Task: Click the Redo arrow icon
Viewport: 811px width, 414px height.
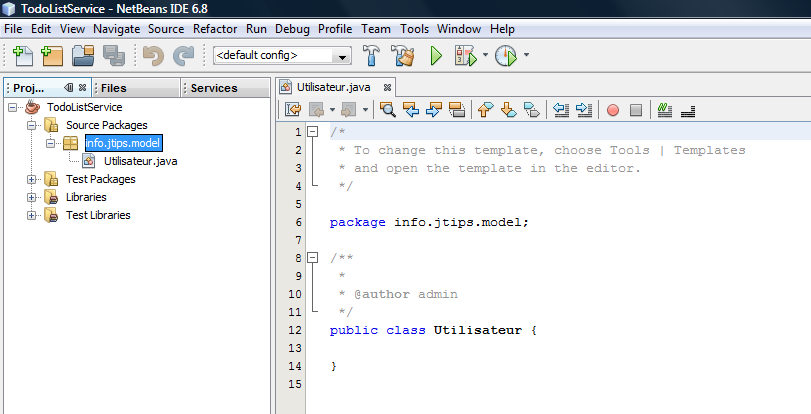Action: coord(183,55)
